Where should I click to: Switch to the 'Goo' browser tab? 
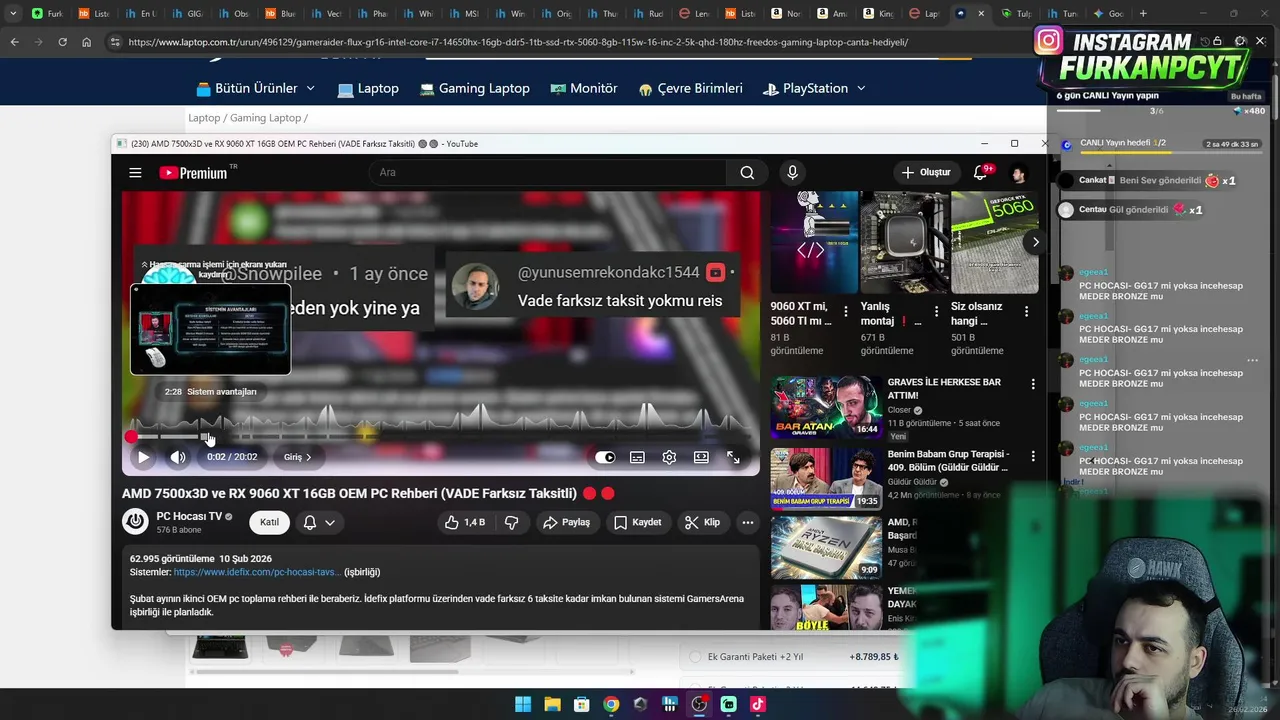[1109, 14]
